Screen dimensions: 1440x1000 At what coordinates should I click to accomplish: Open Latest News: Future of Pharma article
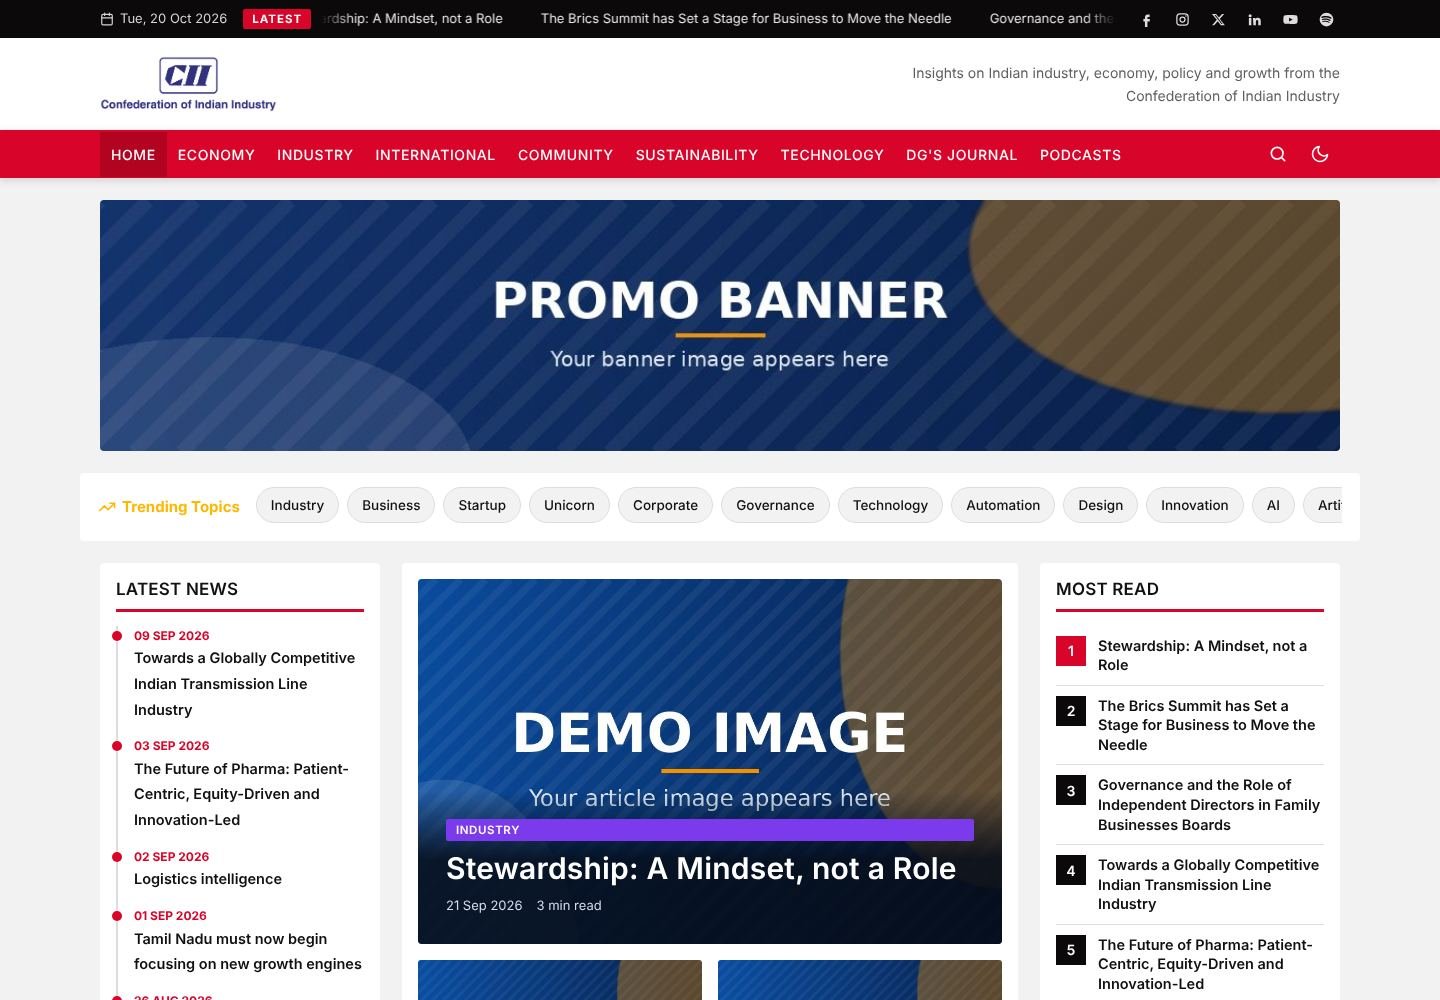[241, 794]
